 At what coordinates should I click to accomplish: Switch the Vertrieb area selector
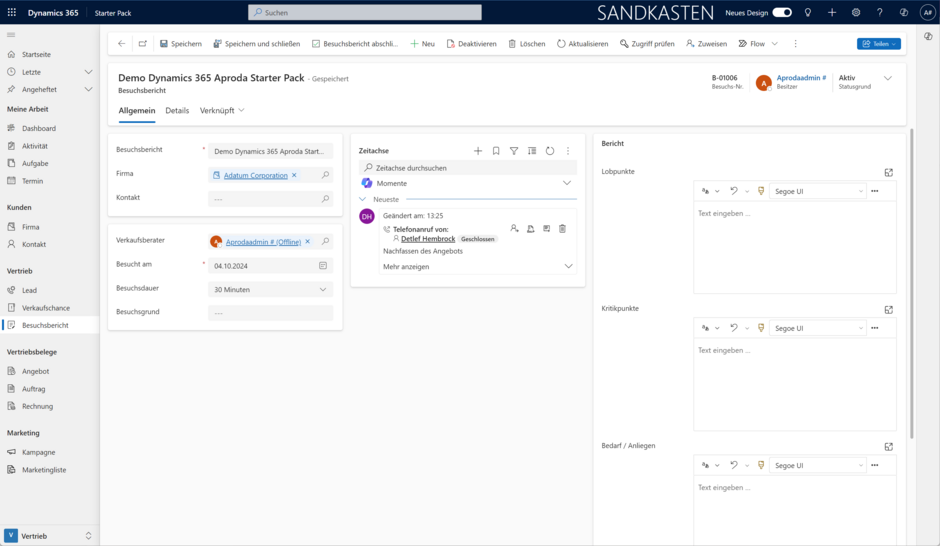pyautogui.click(x=49, y=536)
